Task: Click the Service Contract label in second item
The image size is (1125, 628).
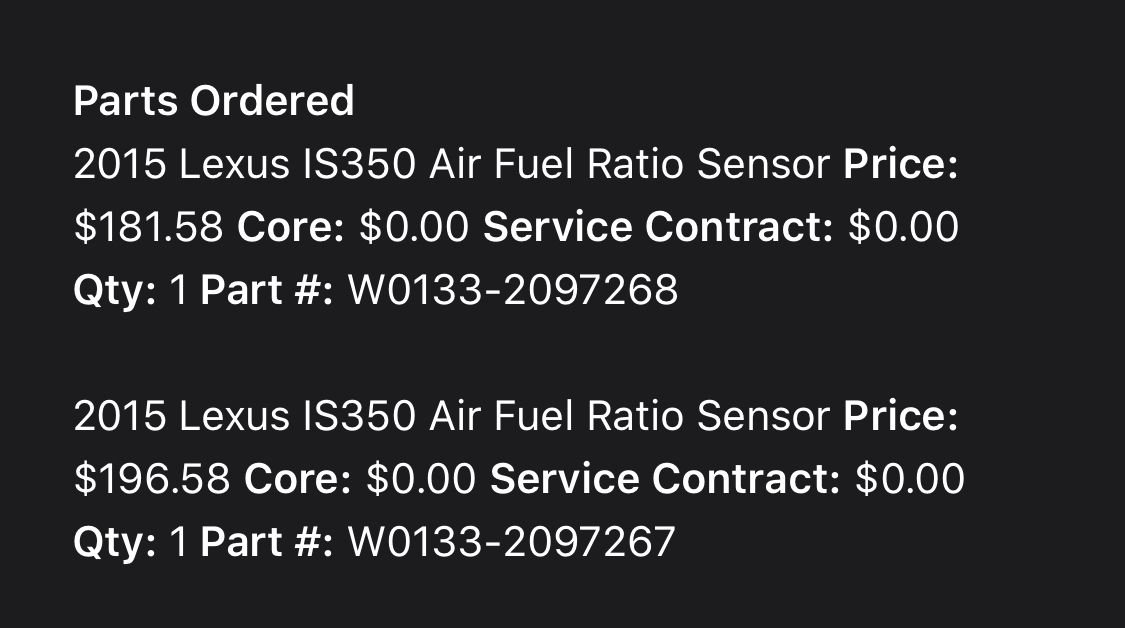Action: pyautogui.click(x=665, y=480)
